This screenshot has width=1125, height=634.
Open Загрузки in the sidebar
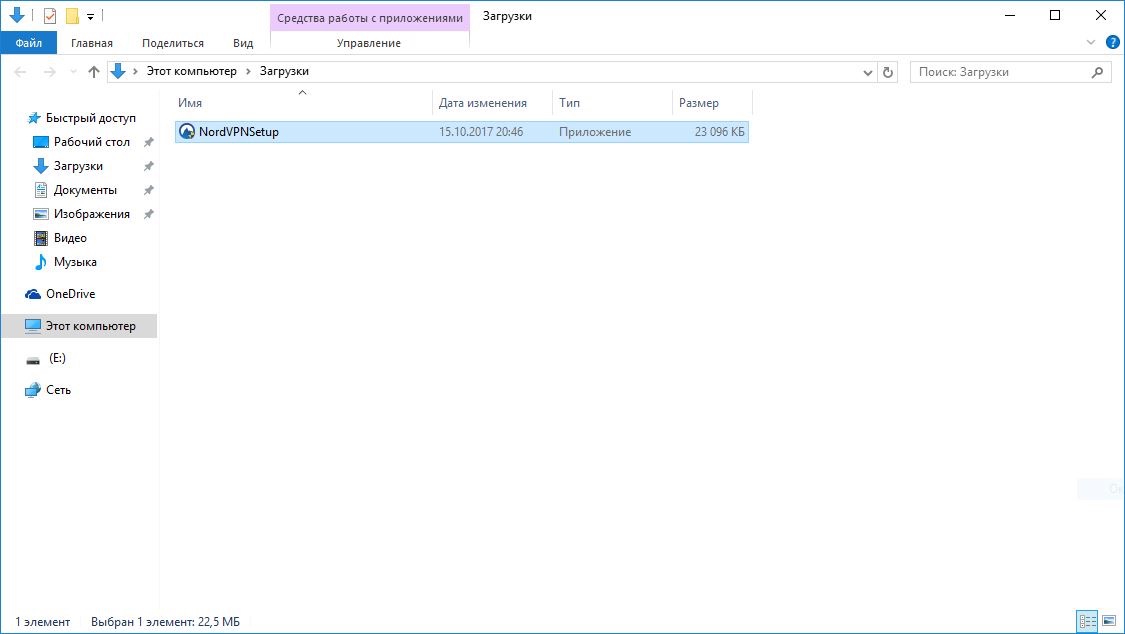(x=78, y=166)
